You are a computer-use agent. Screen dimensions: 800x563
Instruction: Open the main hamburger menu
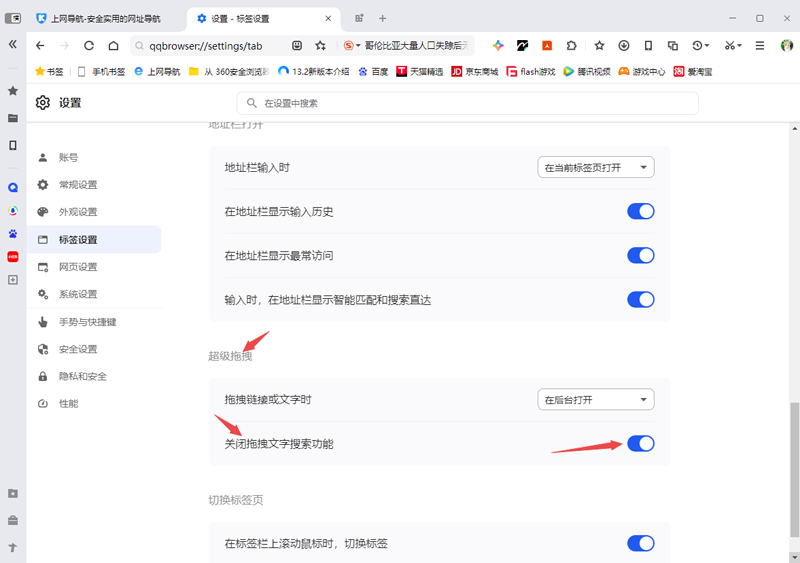click(x=760, y=46)
